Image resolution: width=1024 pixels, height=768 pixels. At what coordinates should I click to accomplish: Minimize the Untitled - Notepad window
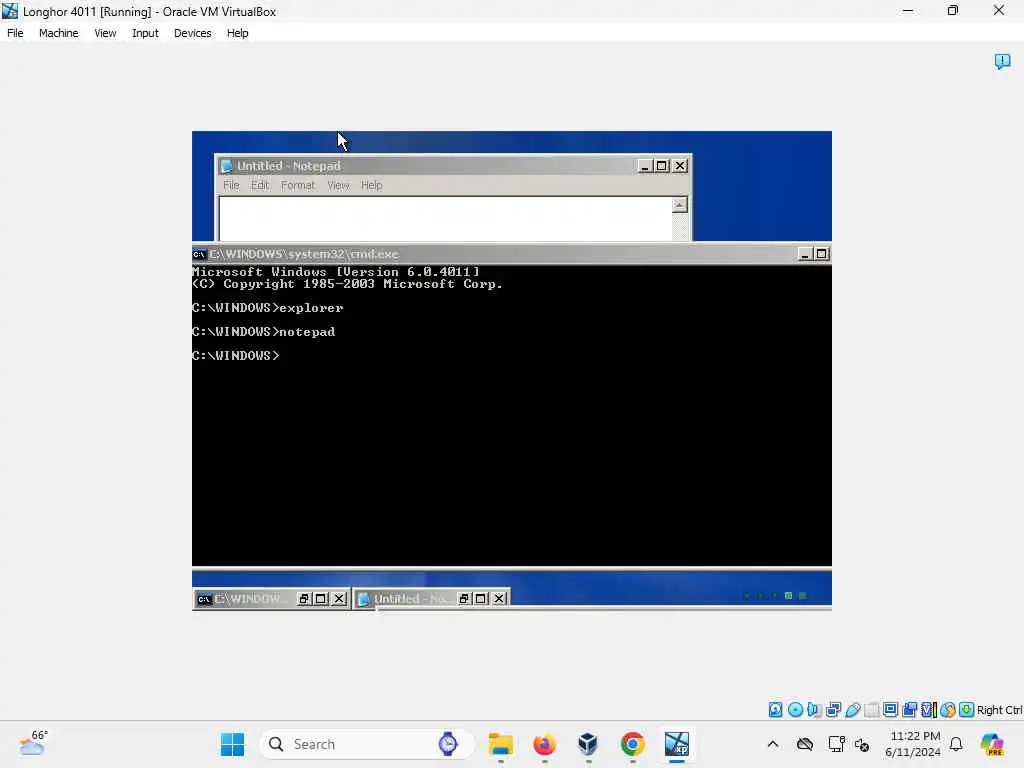(x=645, y=166)
